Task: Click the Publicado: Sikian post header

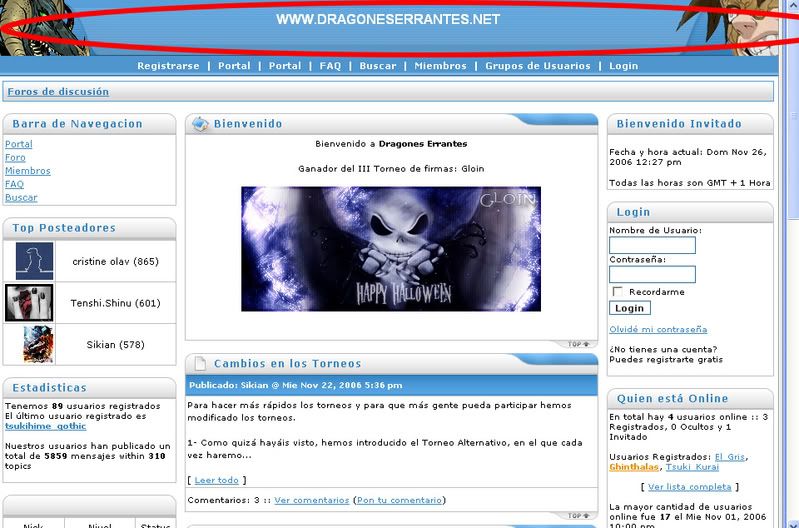Action: (x=391, y=385)
